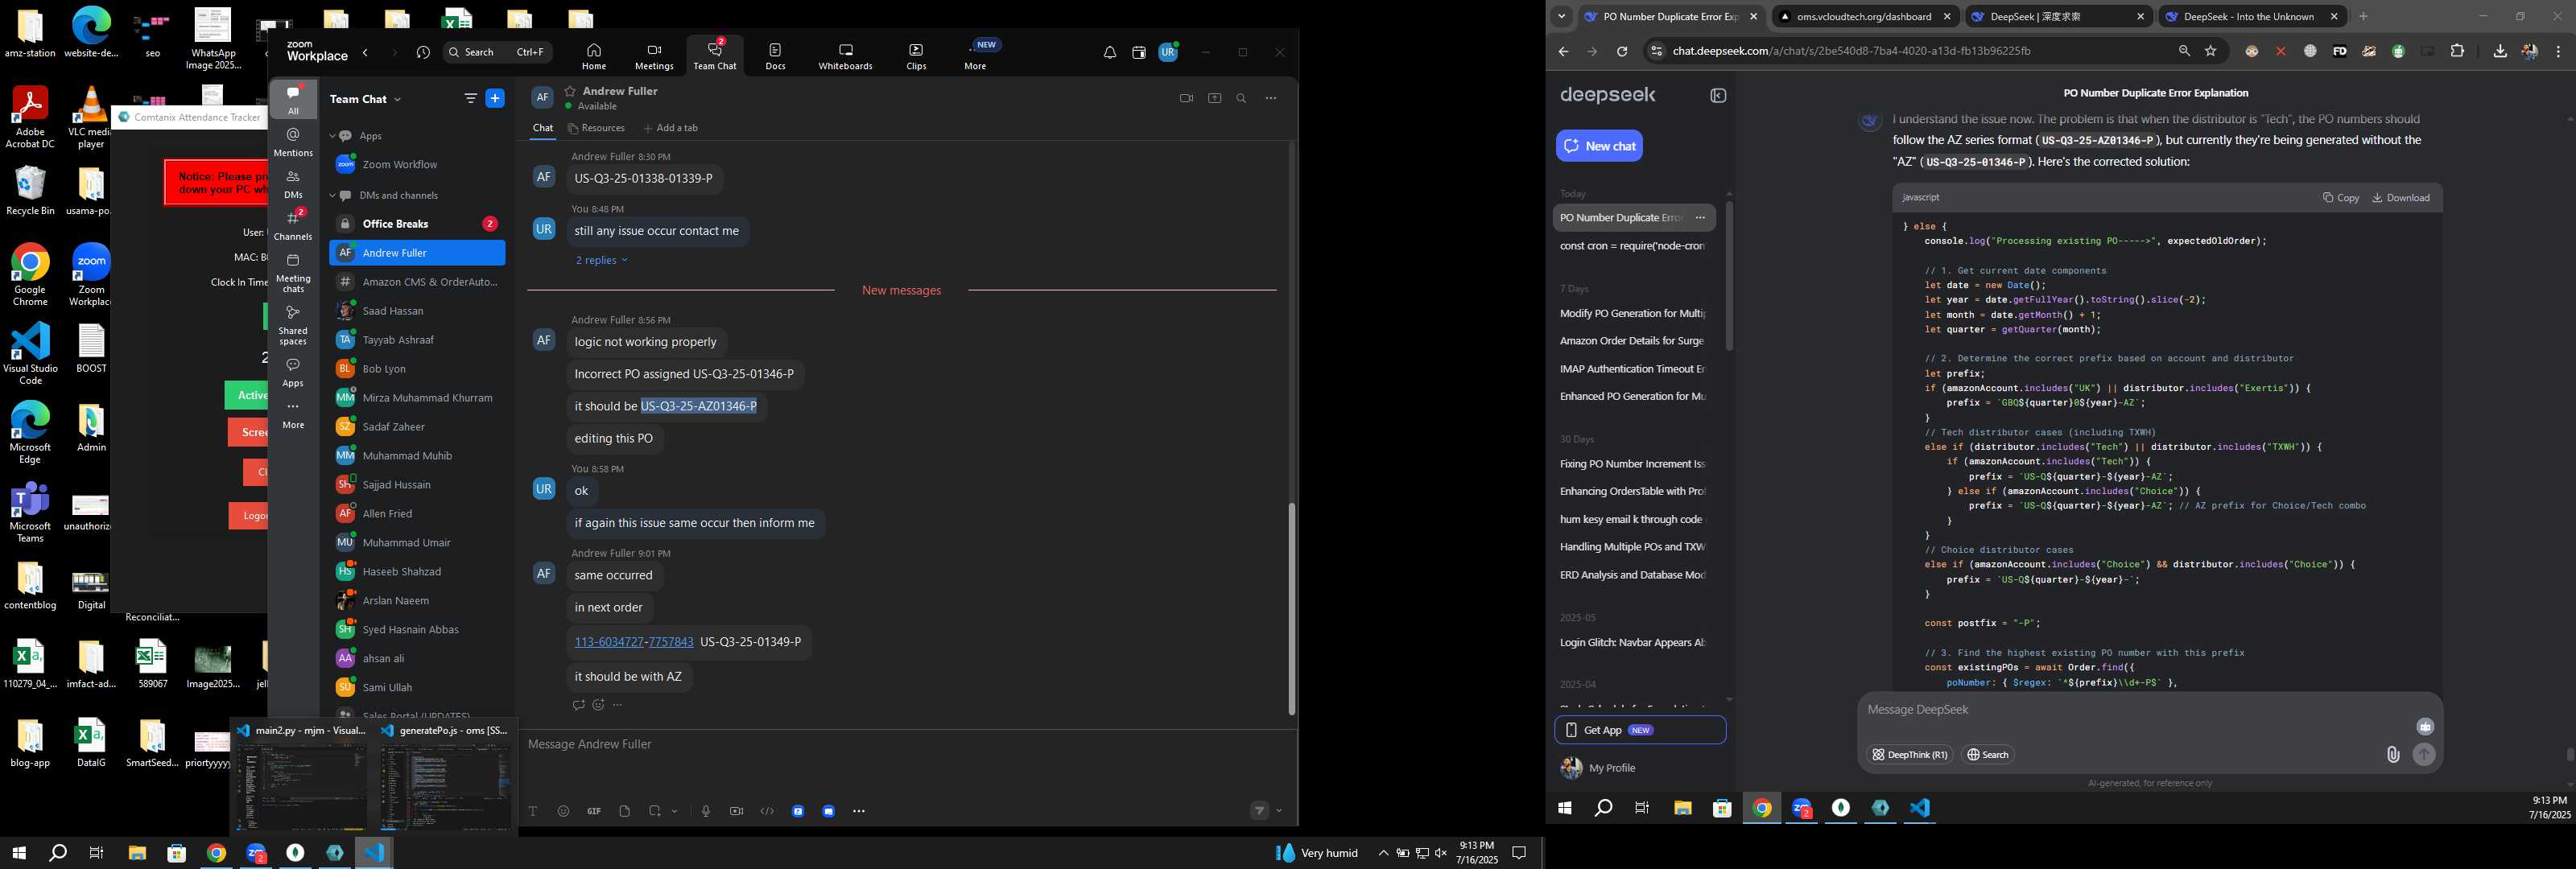
Task: Open screenshot options dropdown arrow in composer
Action: pyautogui.click(x=675, y=811)
